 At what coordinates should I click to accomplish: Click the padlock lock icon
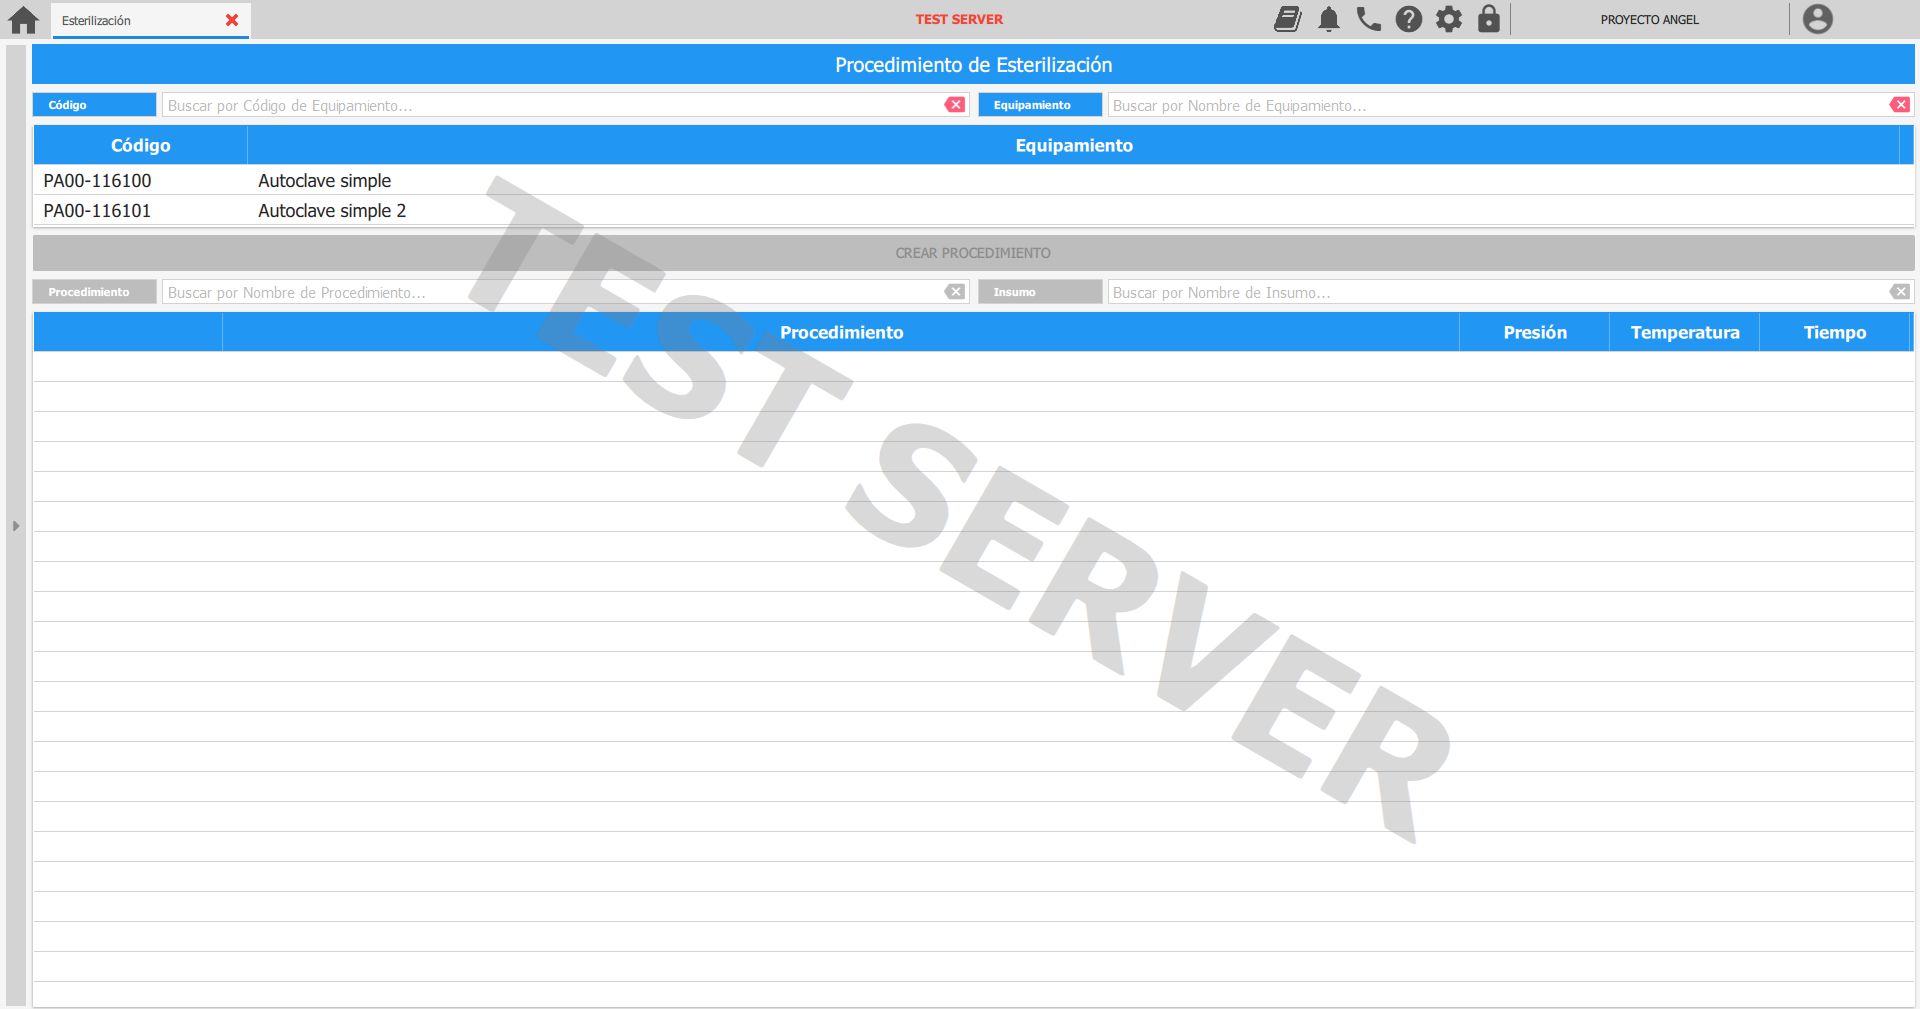click(x=1488, y=19)
